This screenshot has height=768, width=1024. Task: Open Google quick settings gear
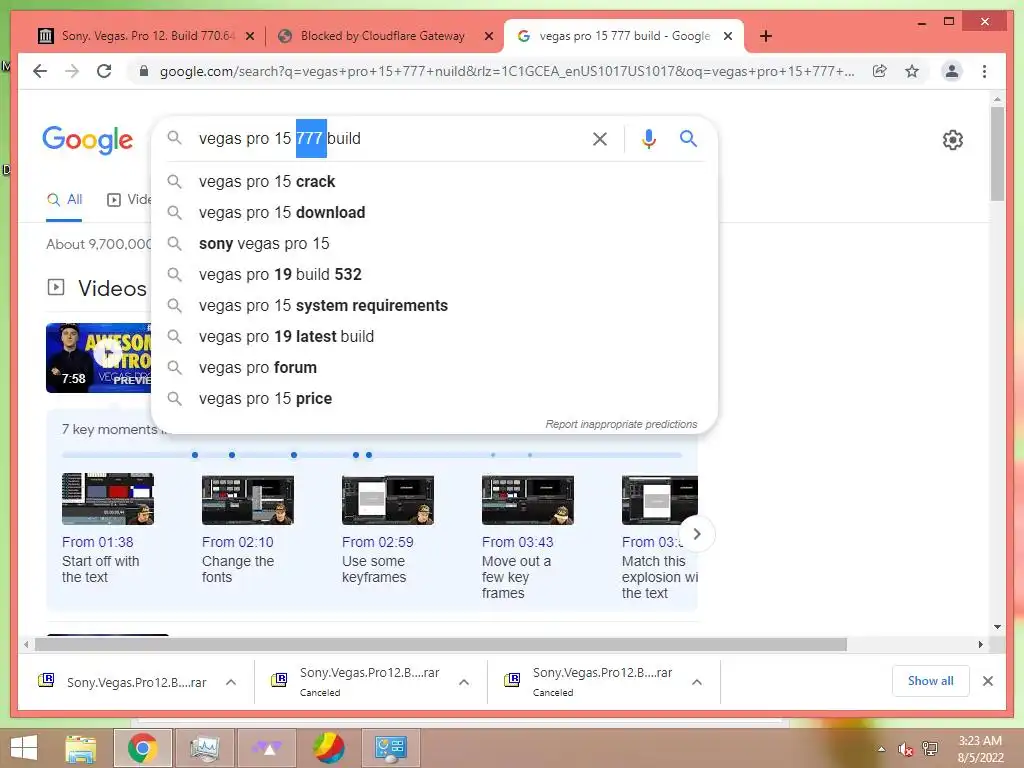click(953, 139)
